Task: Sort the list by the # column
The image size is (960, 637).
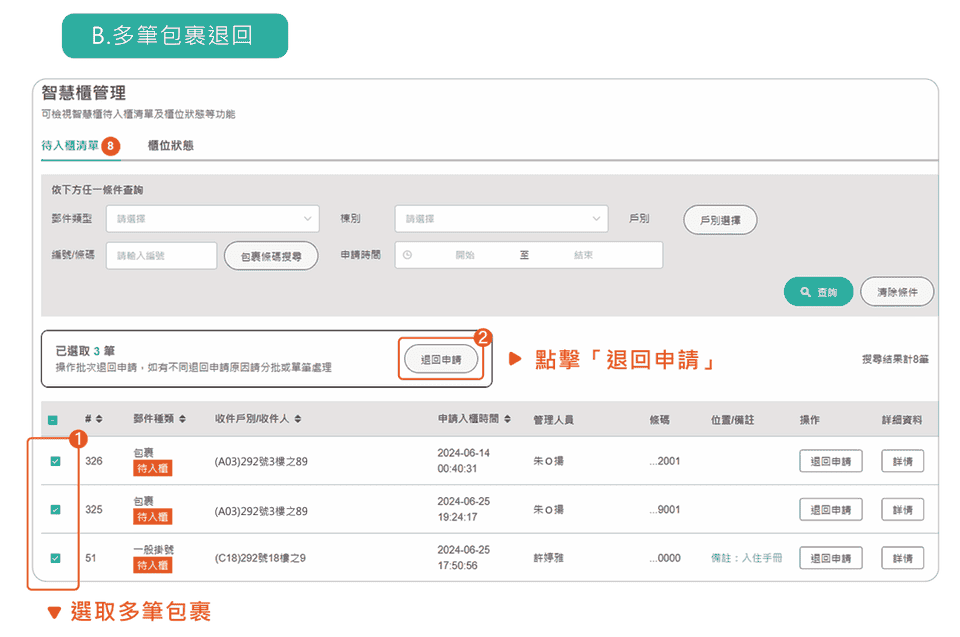Action: (98, 419)
